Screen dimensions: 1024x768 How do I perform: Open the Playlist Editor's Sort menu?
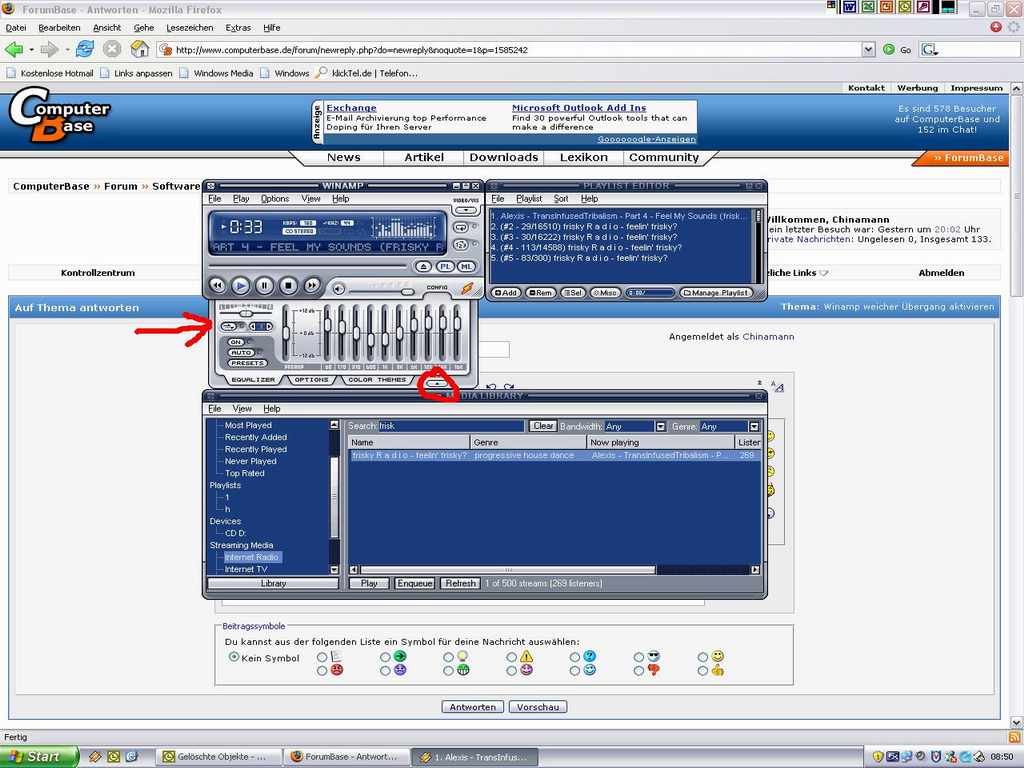[561, 199]
